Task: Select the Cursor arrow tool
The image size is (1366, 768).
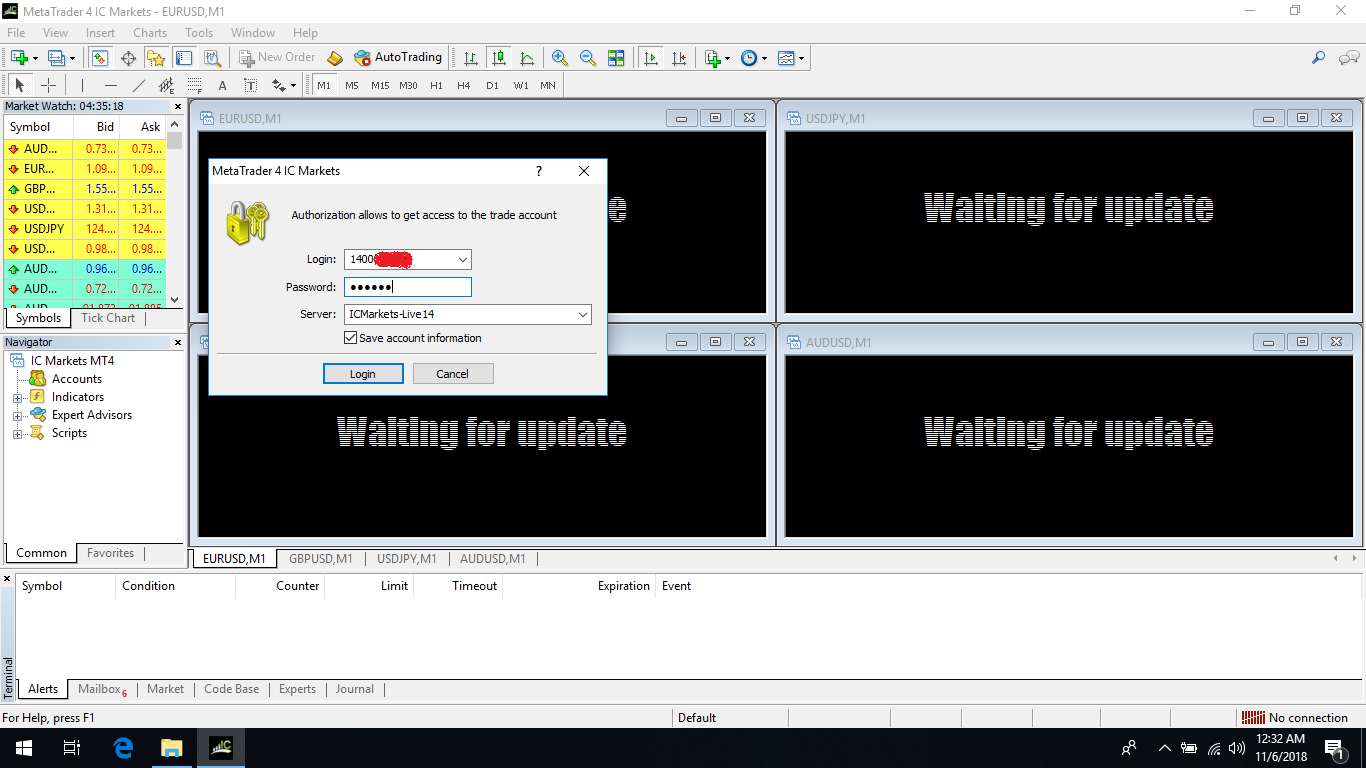Action: point(19,85)
